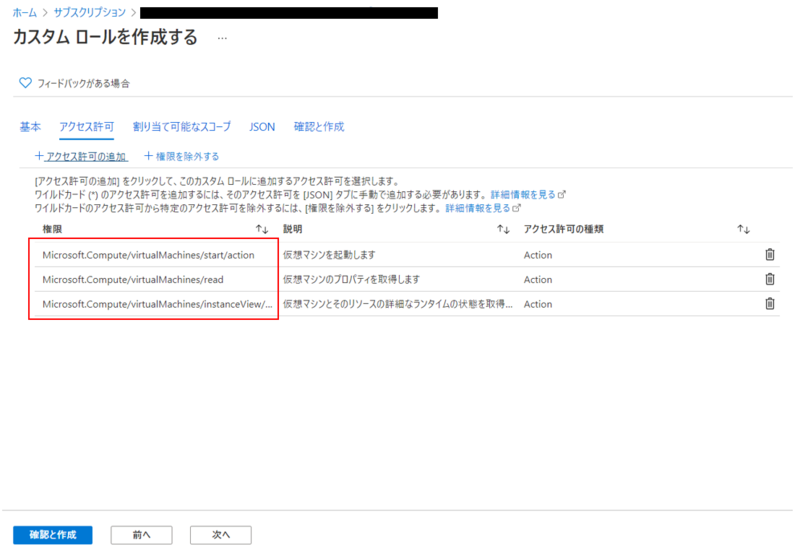Viewport: 800px width, 556px height.
Task: Delete the virtualMachines/start/action permission row
Action: 769,254
